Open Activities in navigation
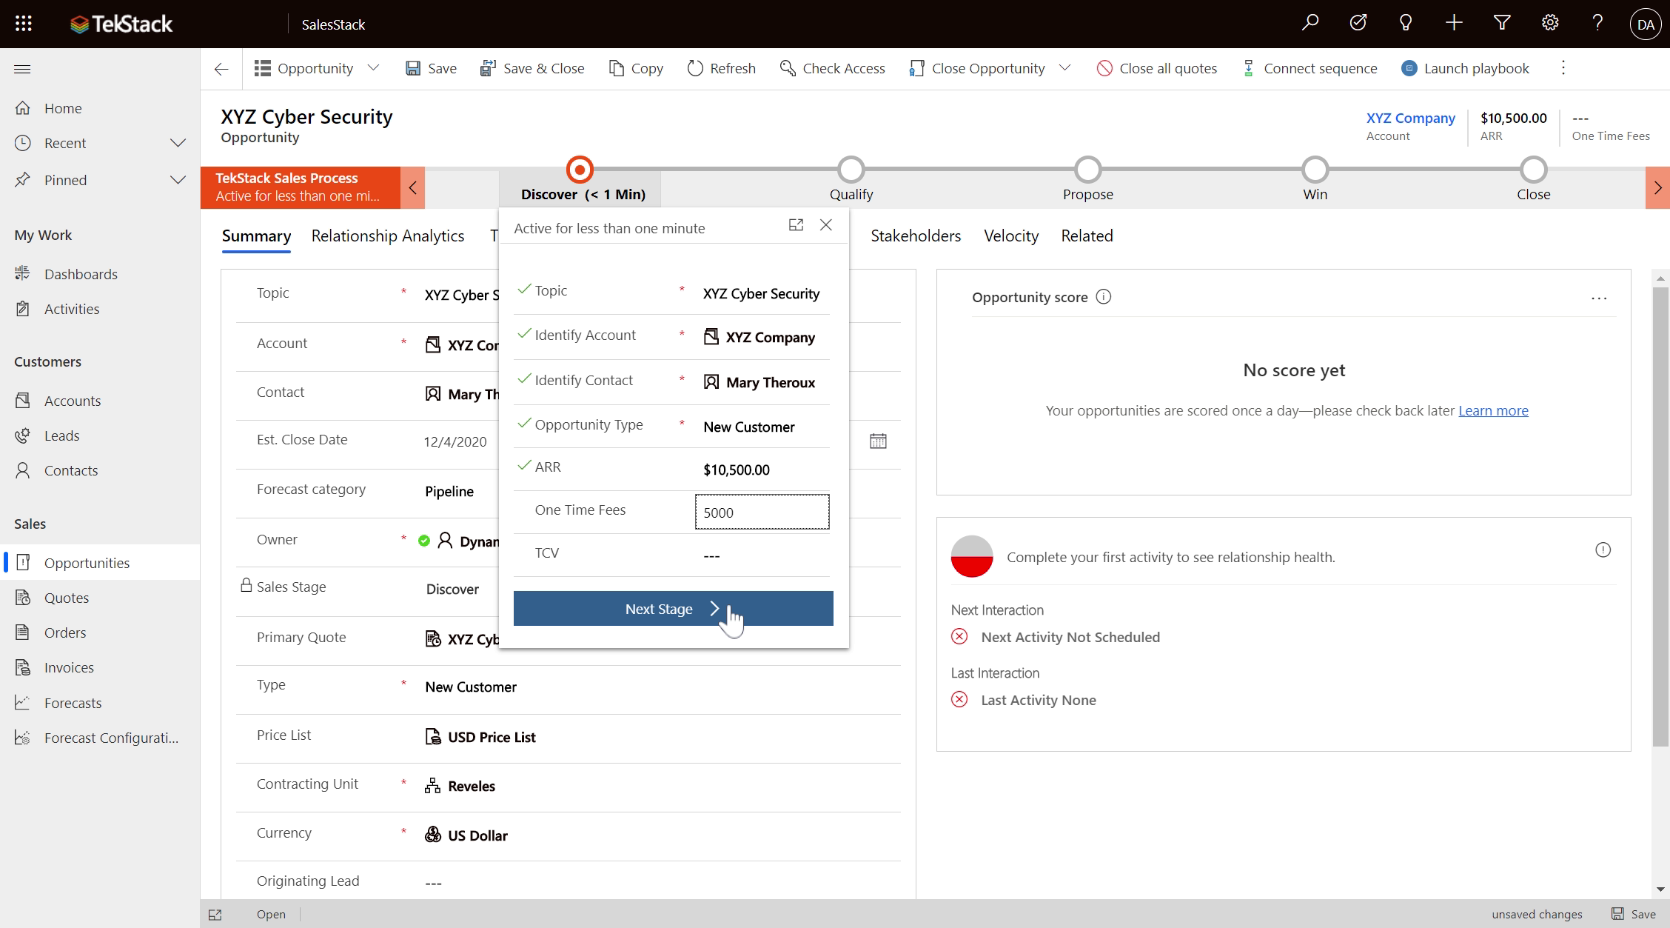1670x928 pixels. (72, 309)
